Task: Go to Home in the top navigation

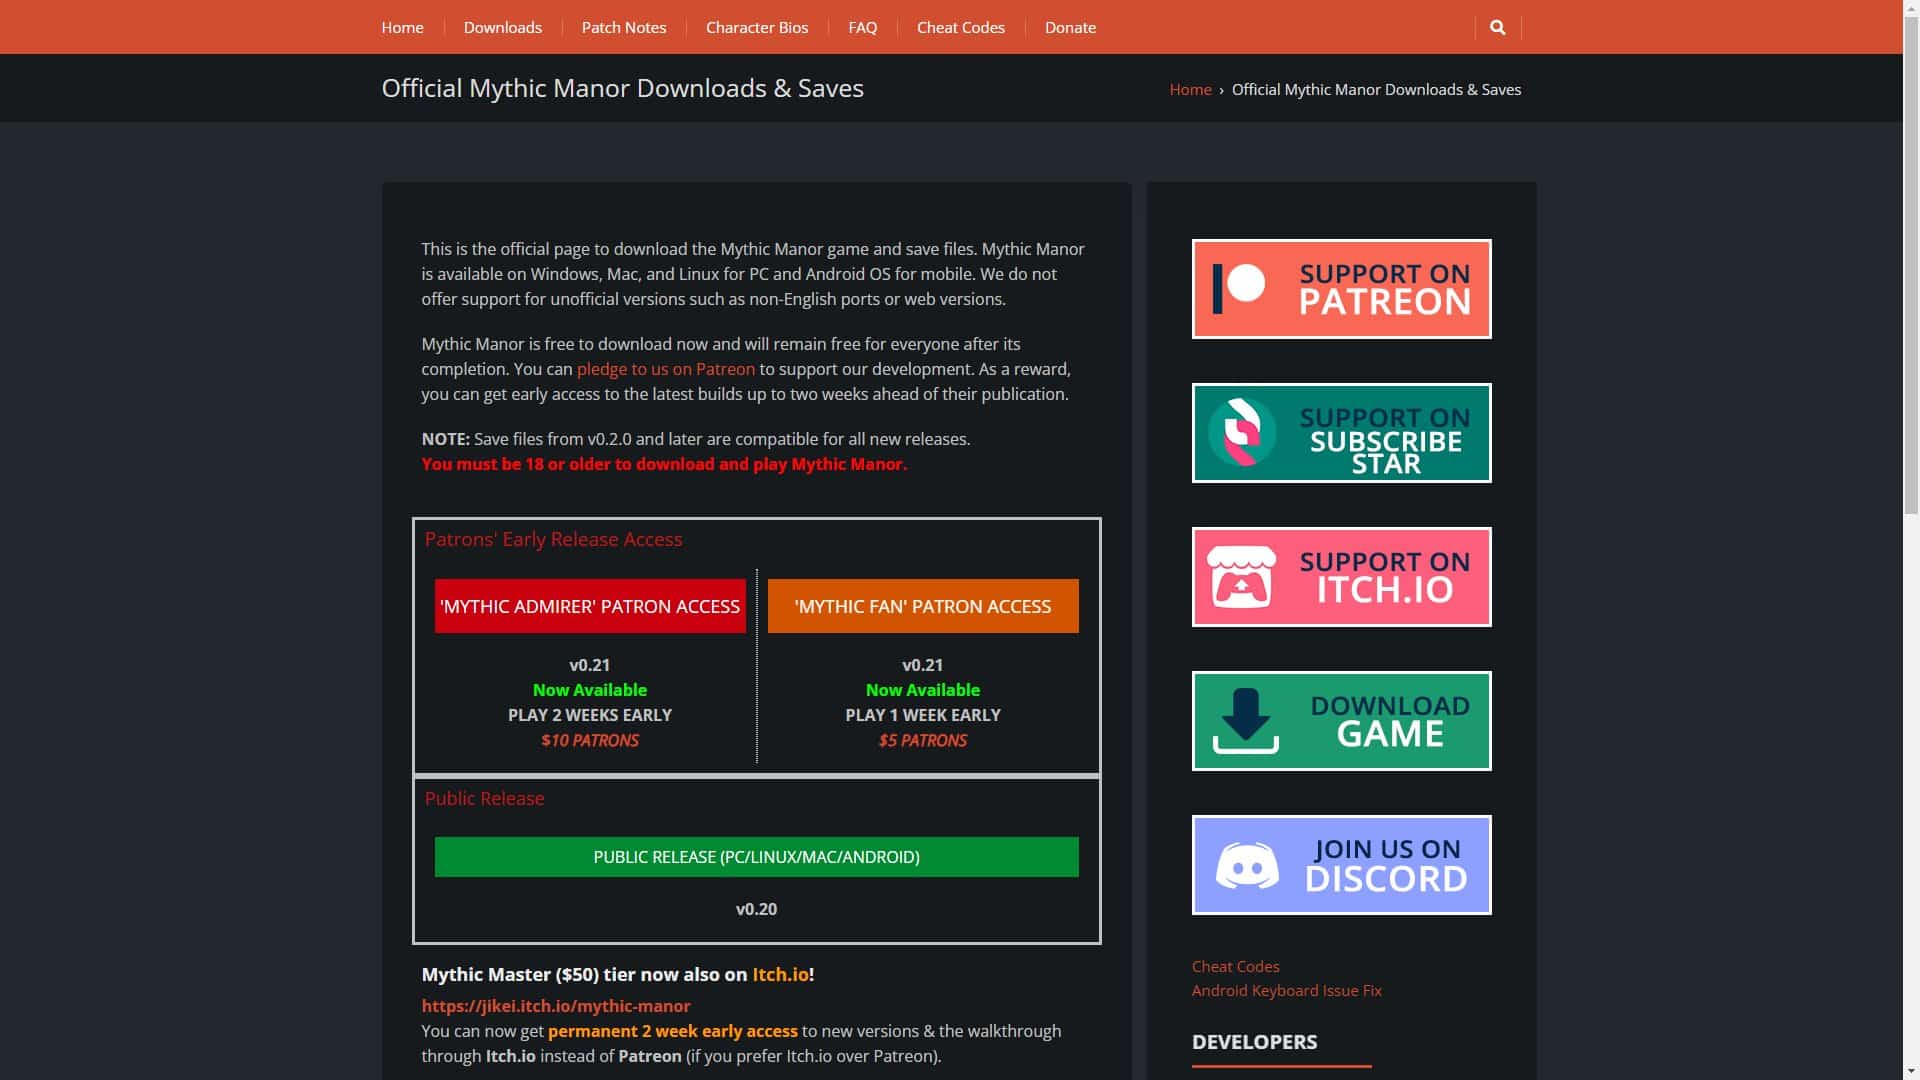Action: [402, 27]
